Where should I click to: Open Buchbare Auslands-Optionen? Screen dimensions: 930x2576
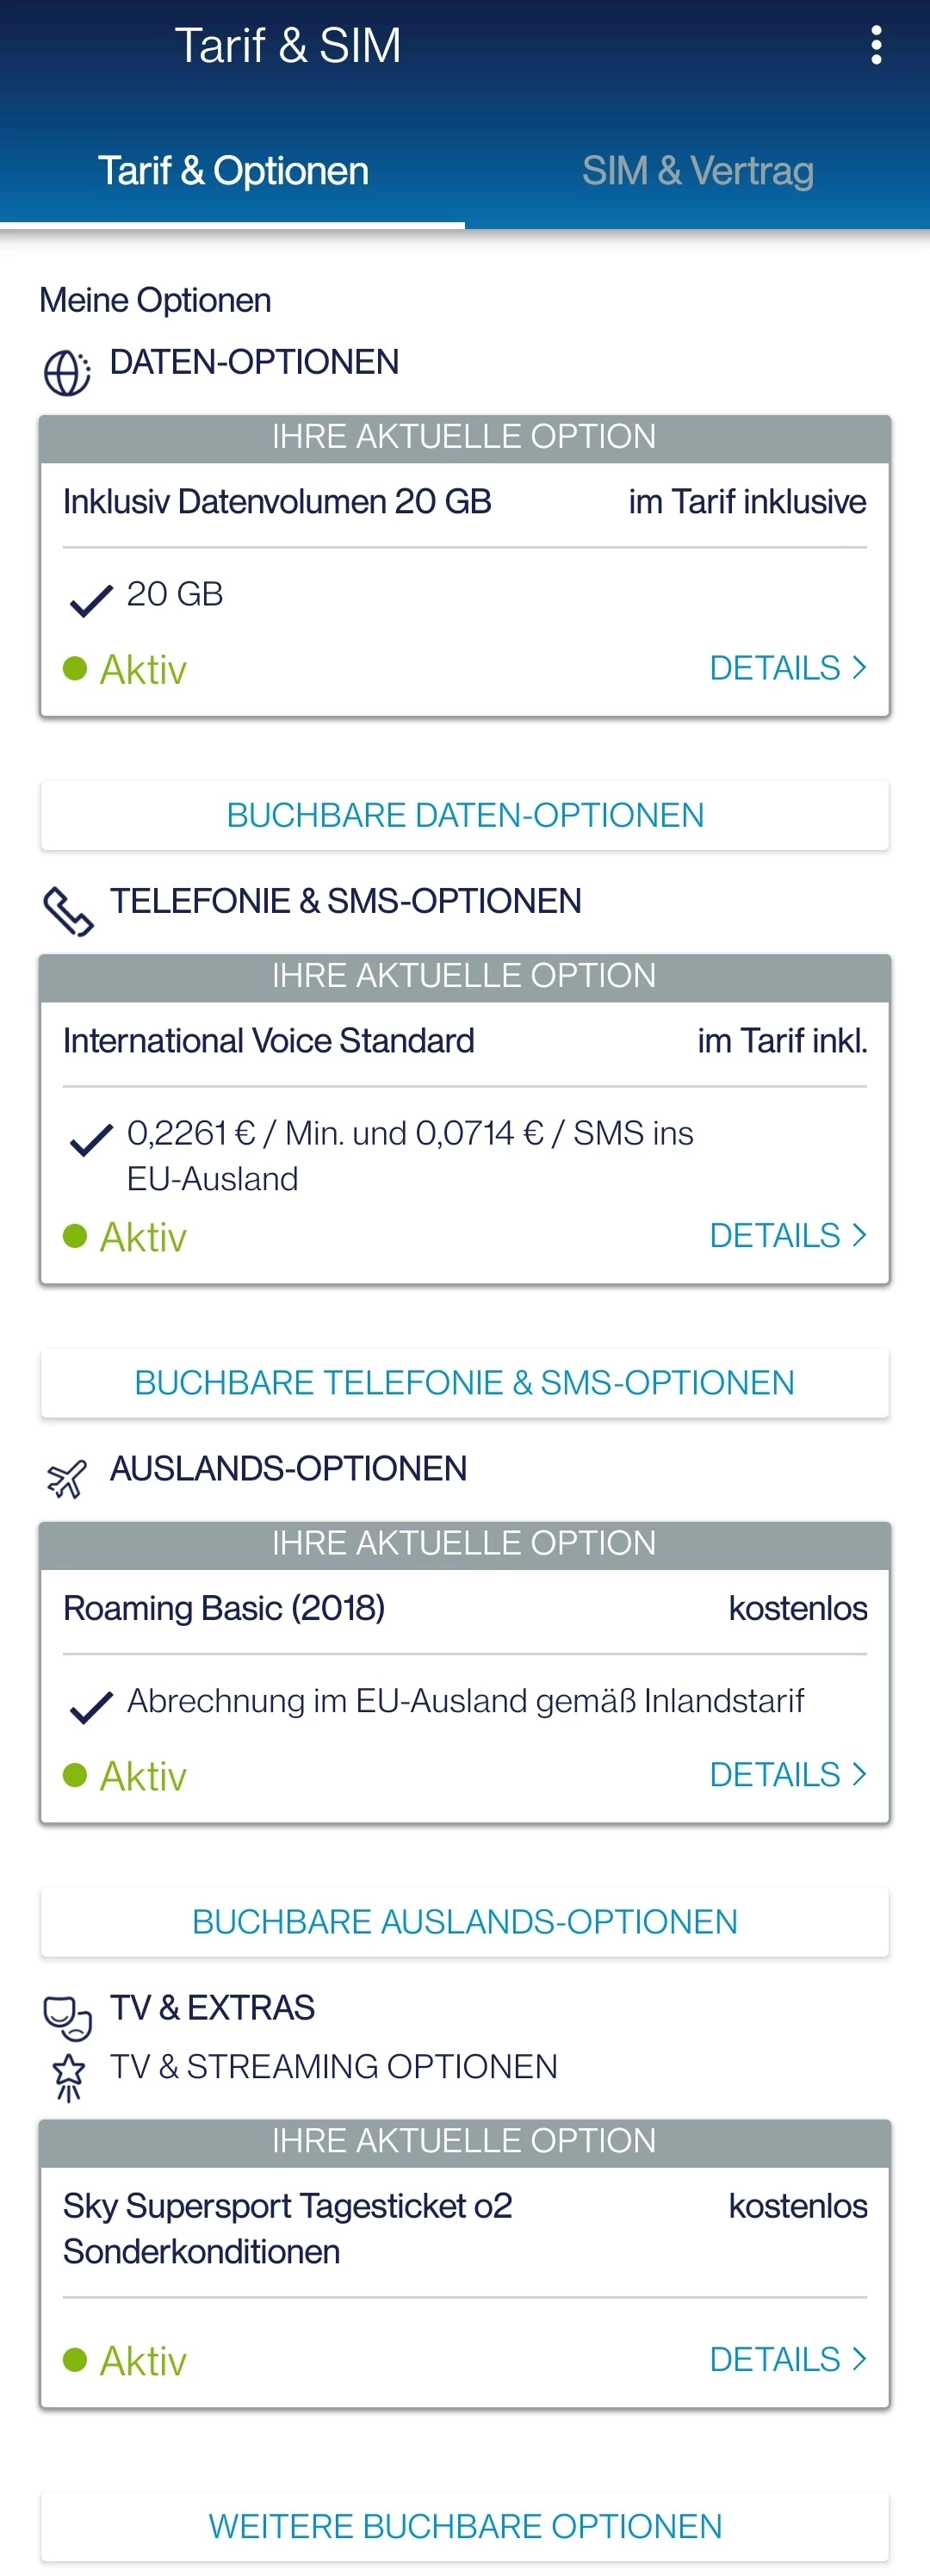click(465, 1921)
